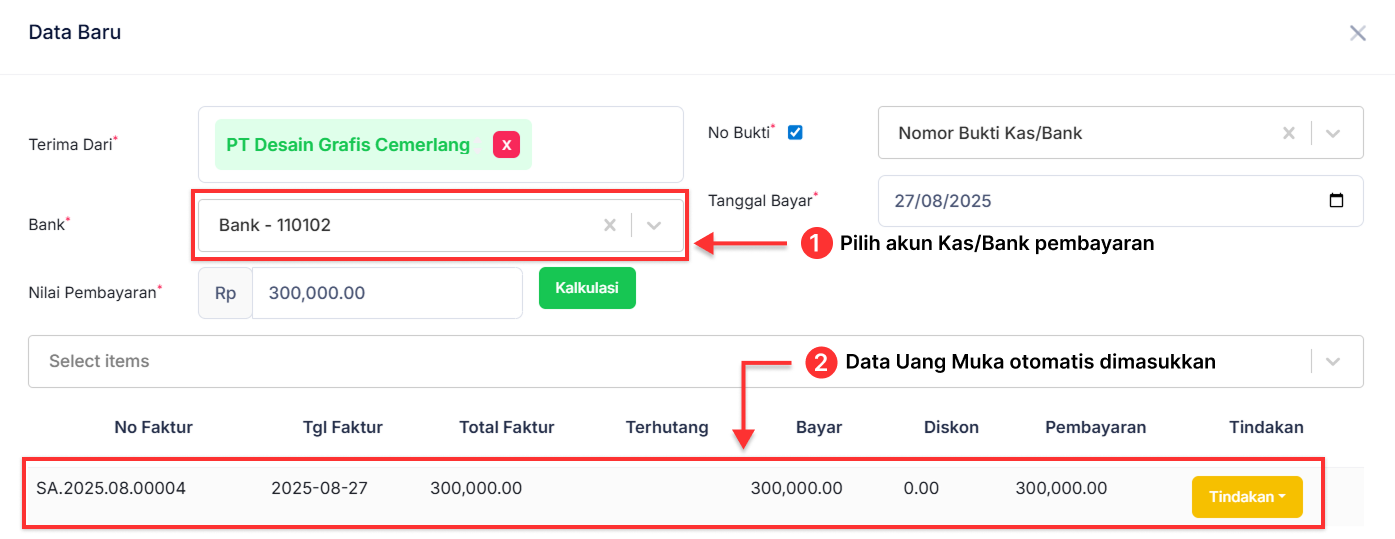
Task: Click the Pembayaran column header
Action: point(1096,427)
